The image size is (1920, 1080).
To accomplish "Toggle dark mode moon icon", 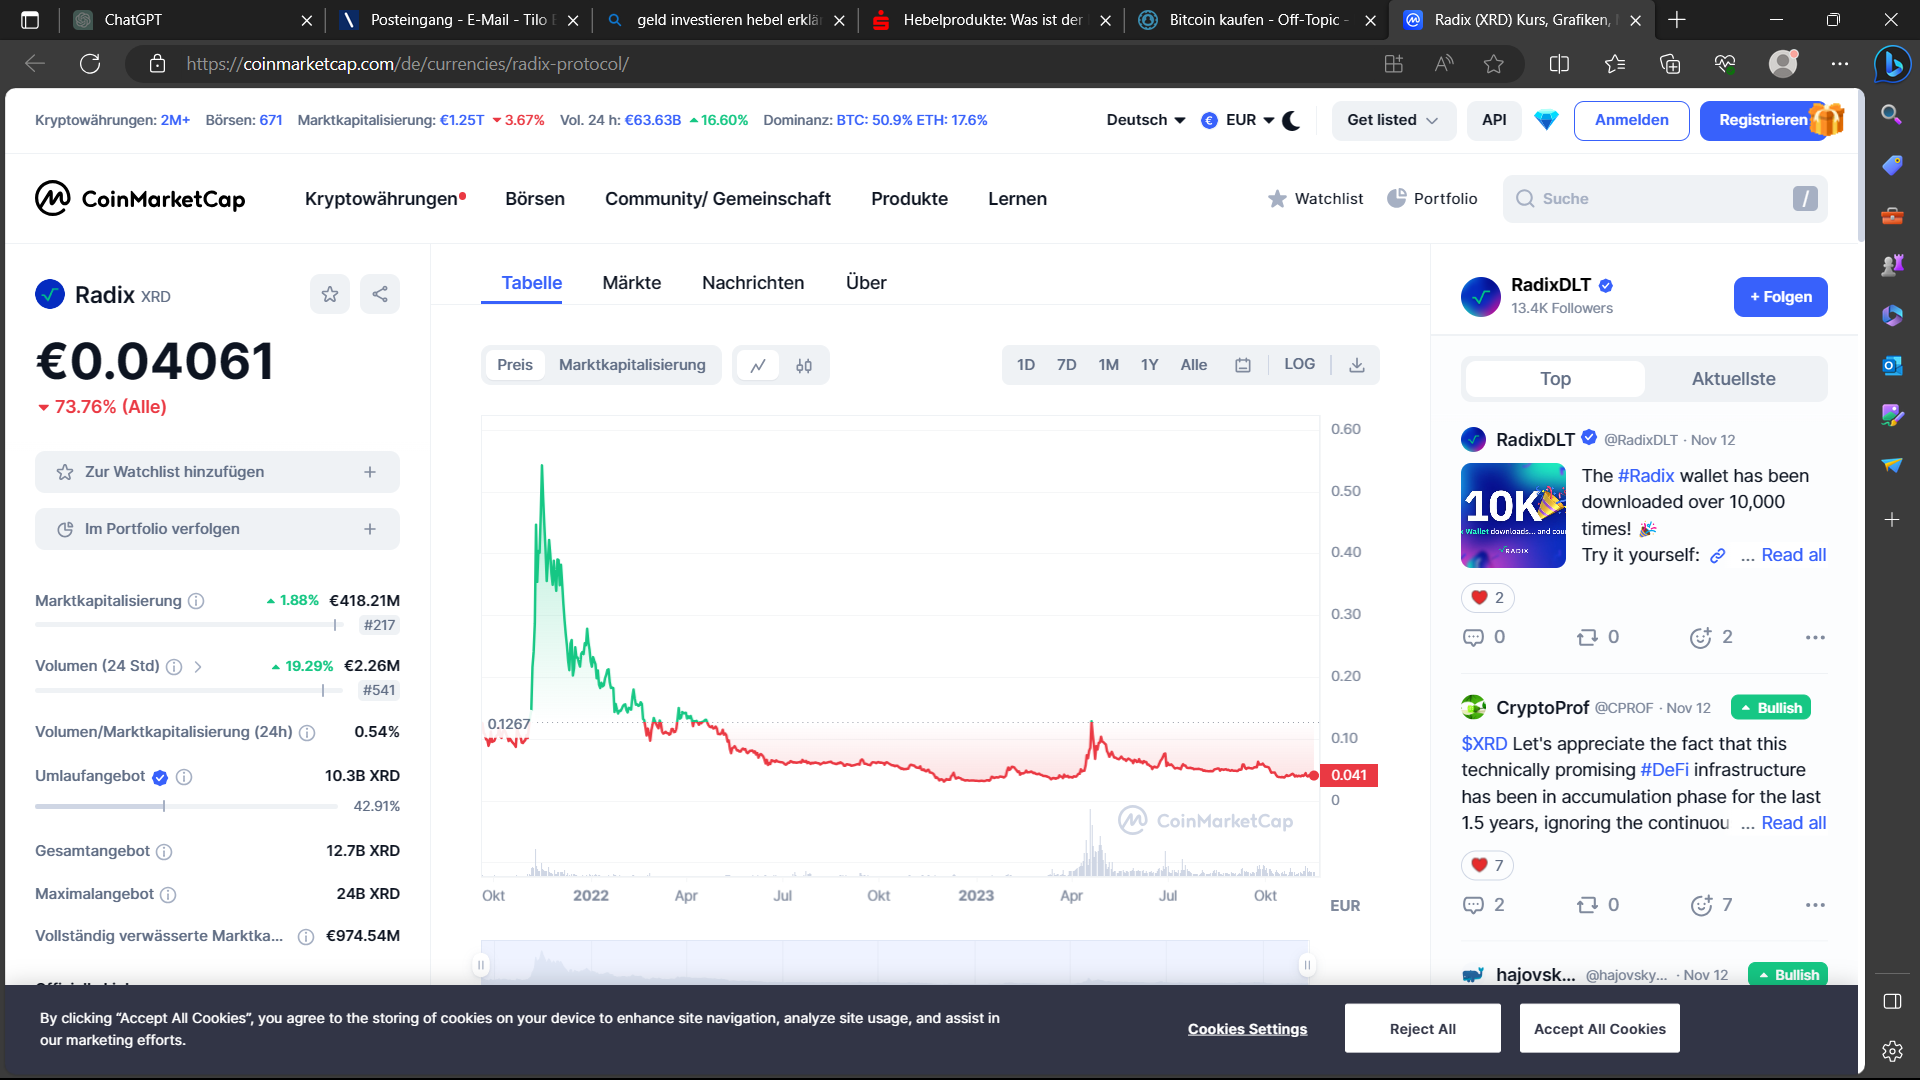I will (x=1292, y=120).
